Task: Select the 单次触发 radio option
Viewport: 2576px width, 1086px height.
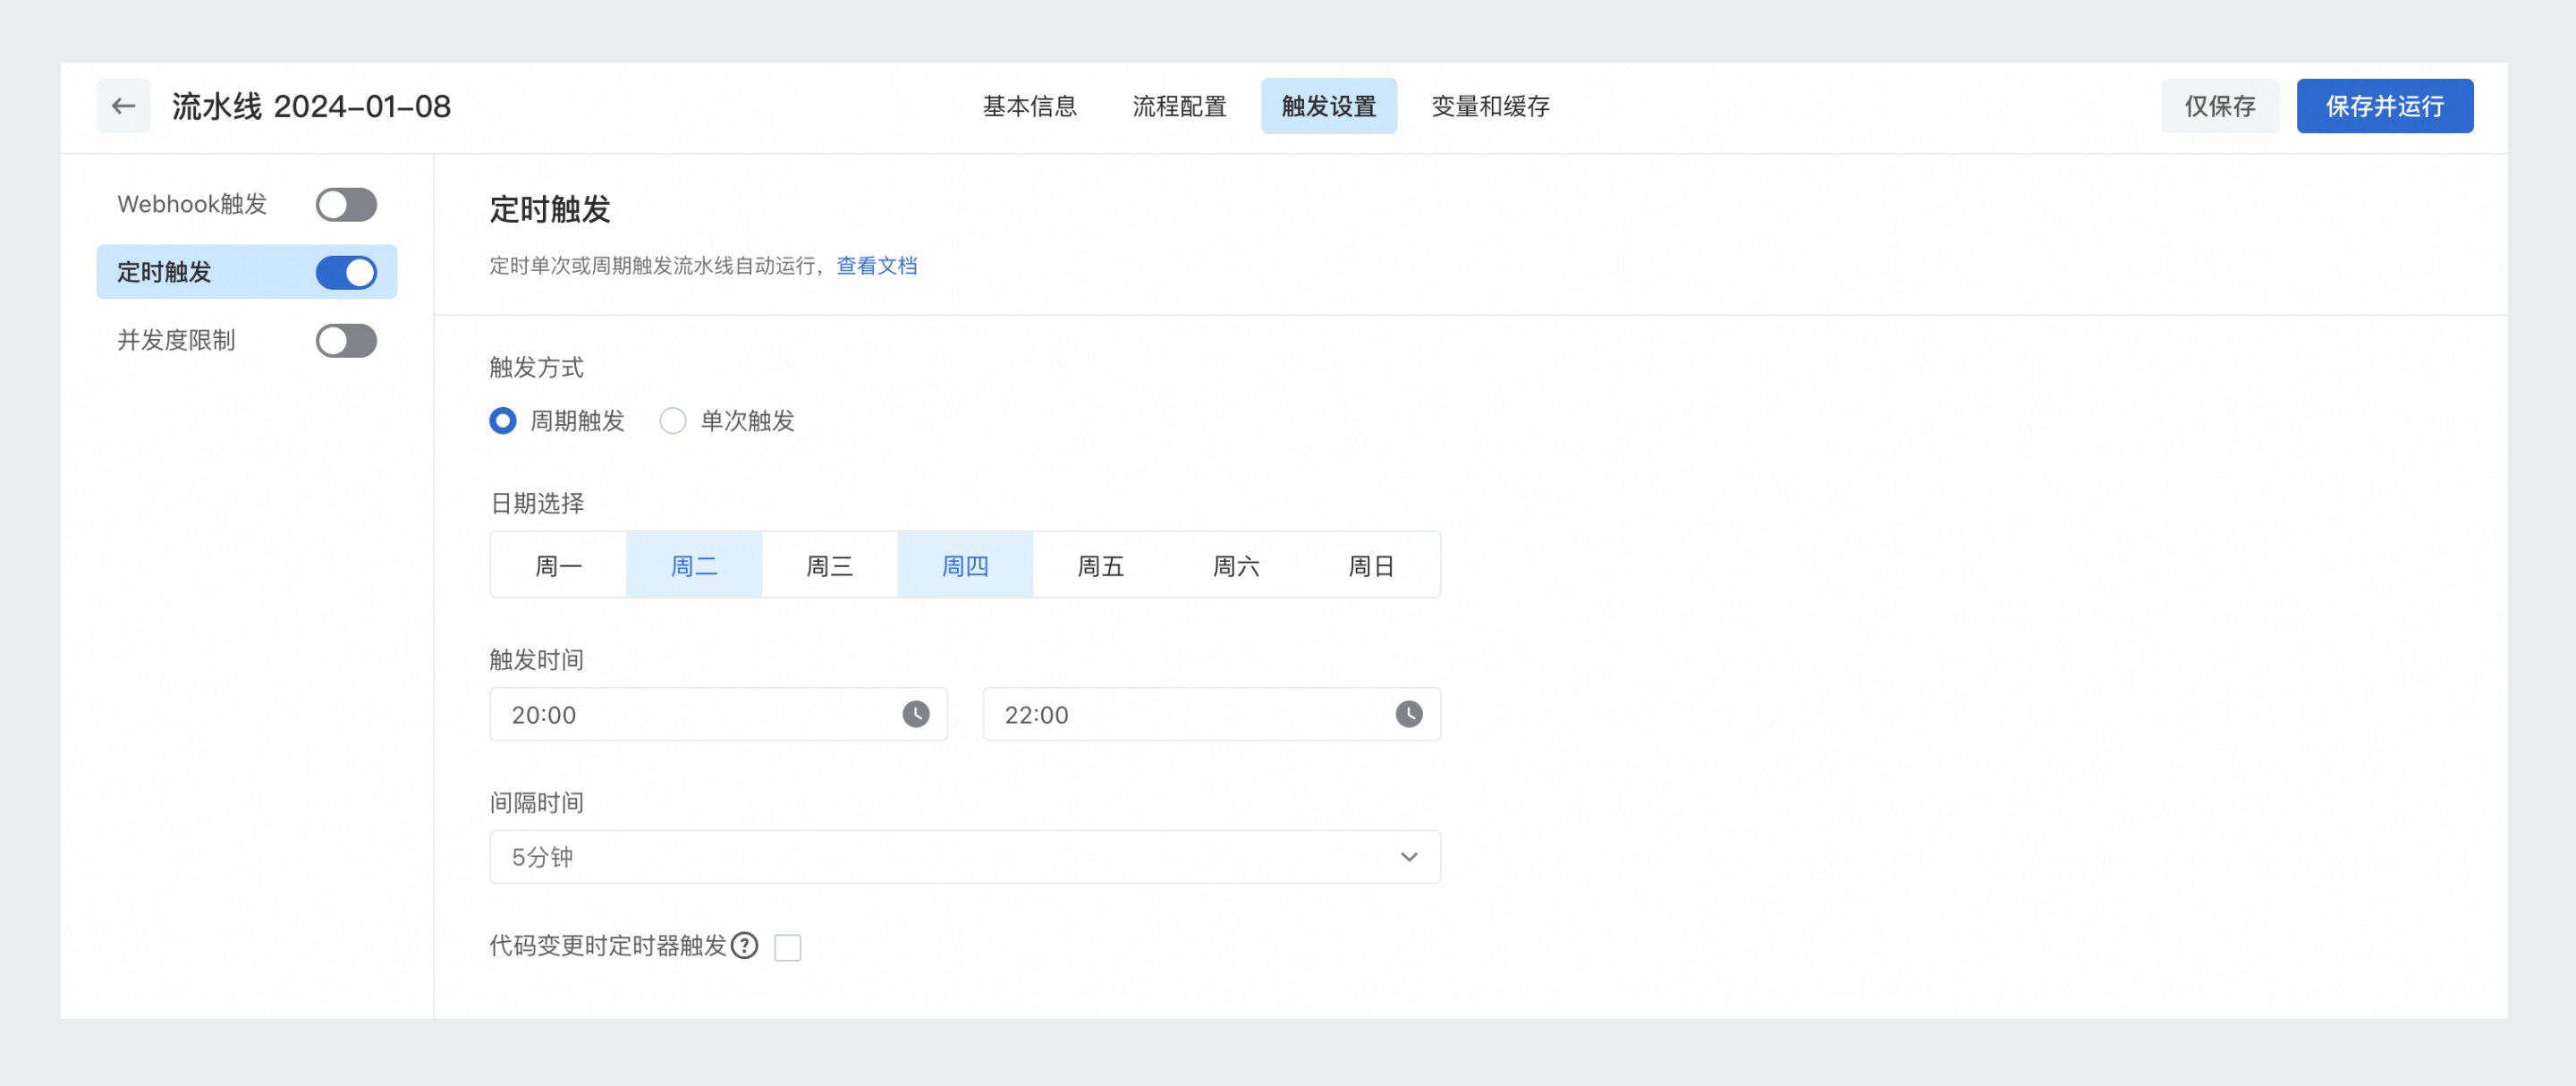Action: [673, 421]
